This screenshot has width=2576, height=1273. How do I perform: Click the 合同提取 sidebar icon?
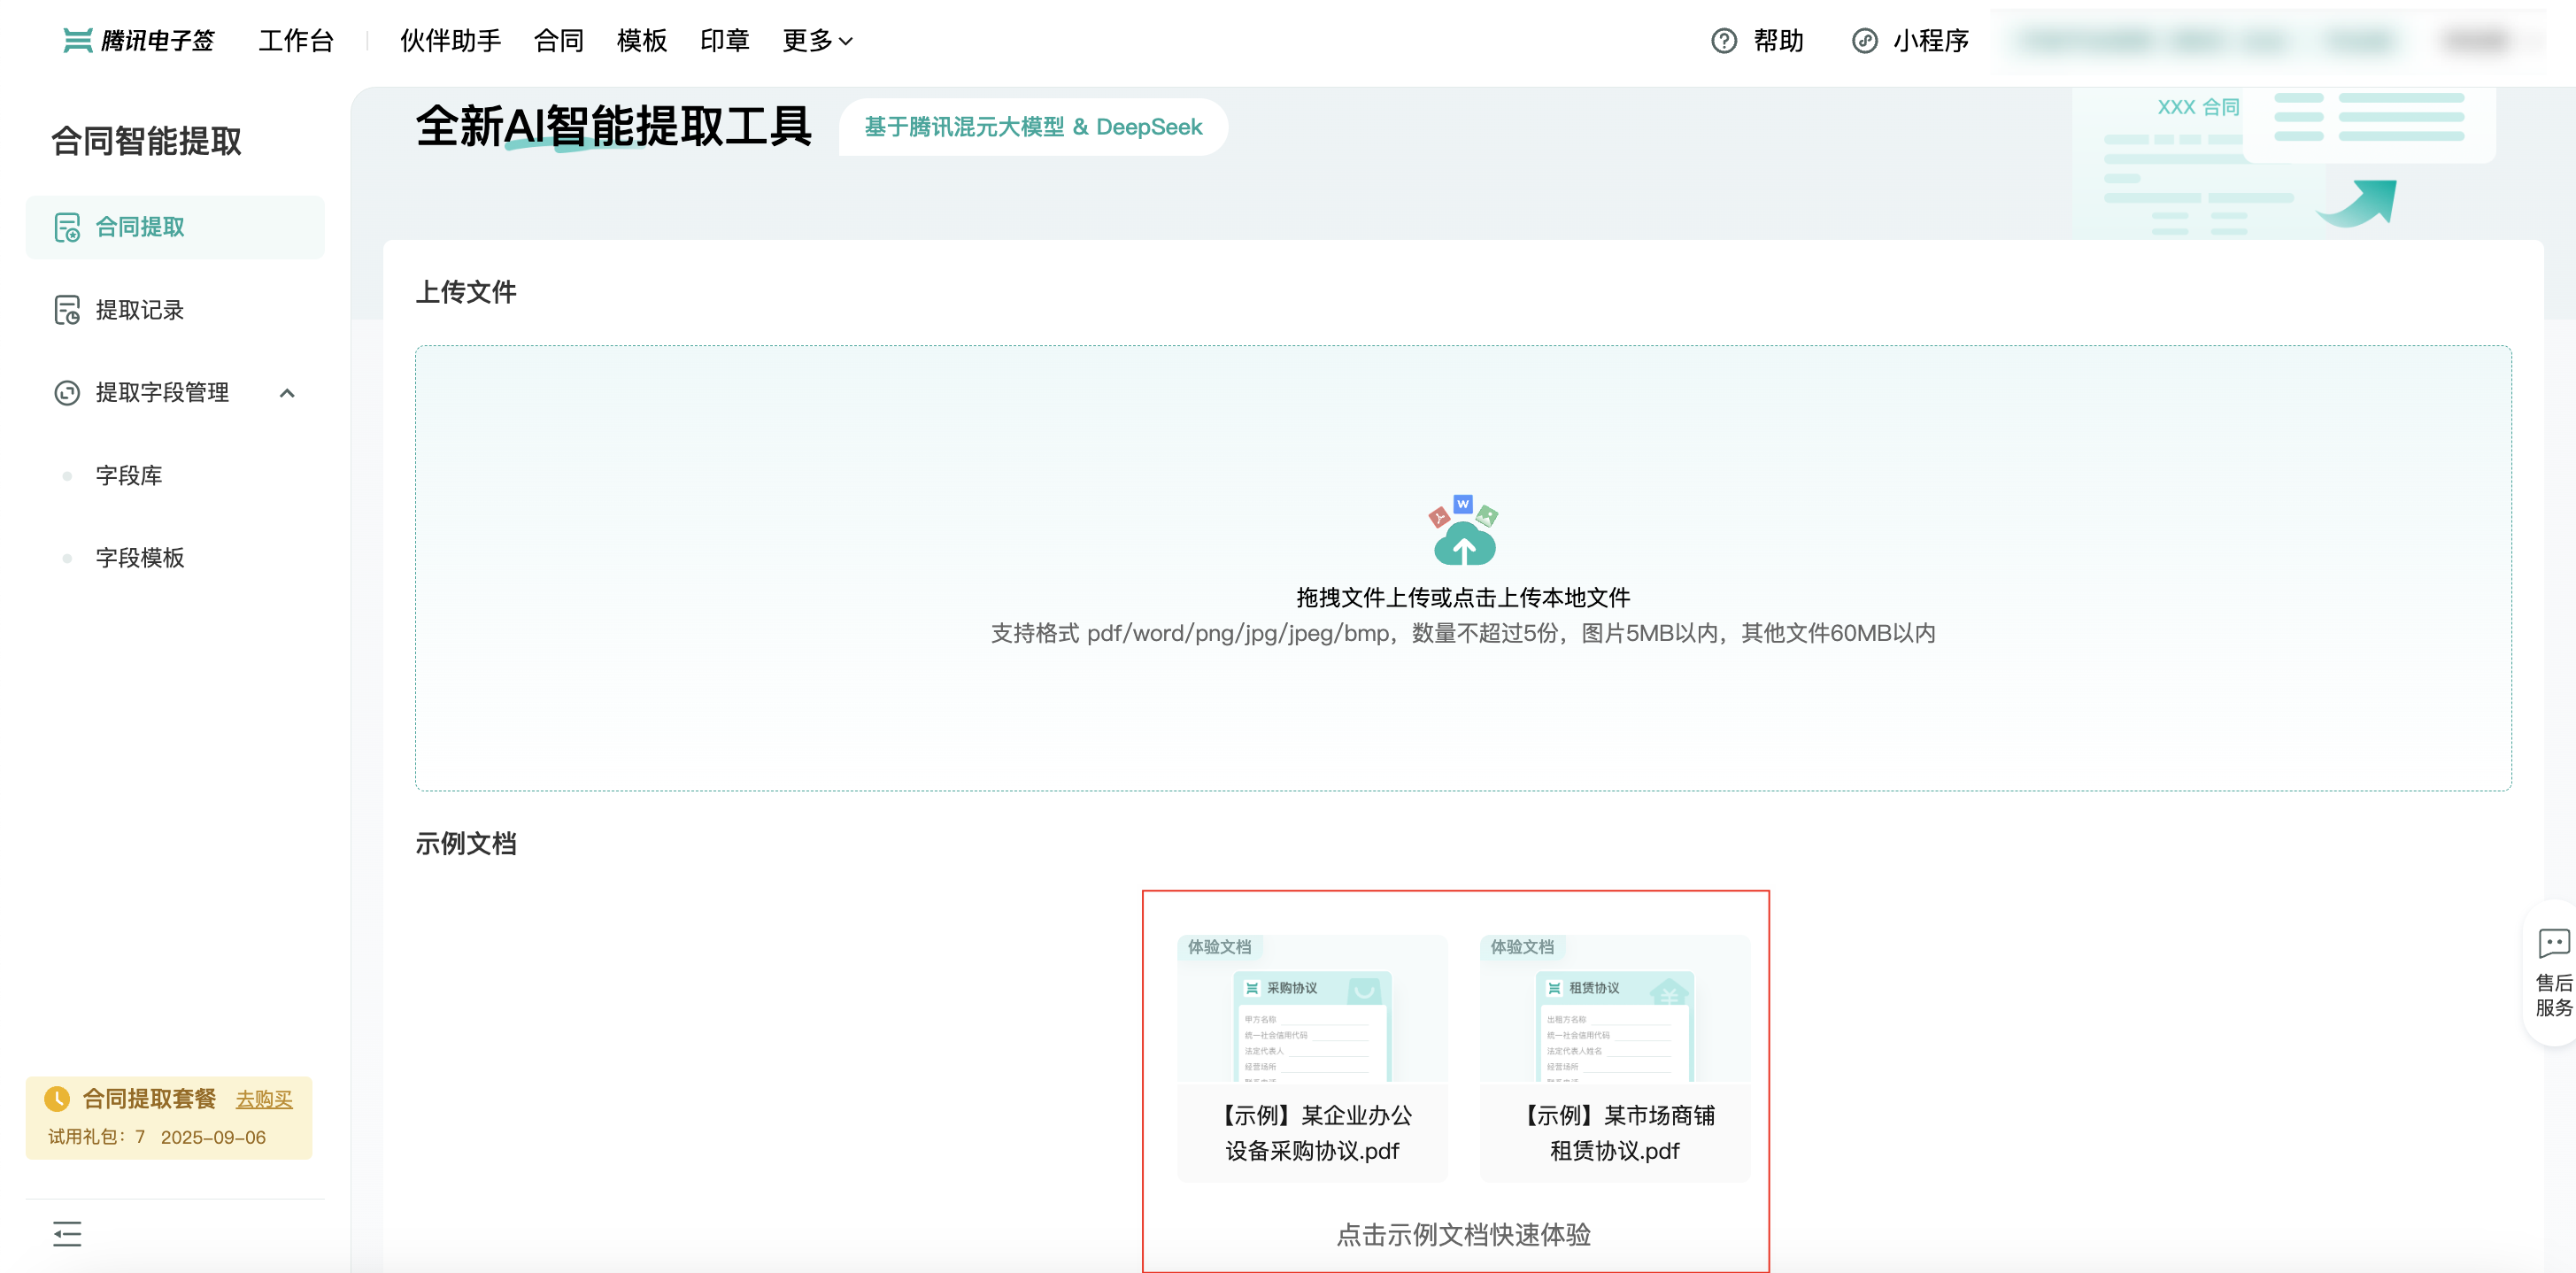point(67,227)
